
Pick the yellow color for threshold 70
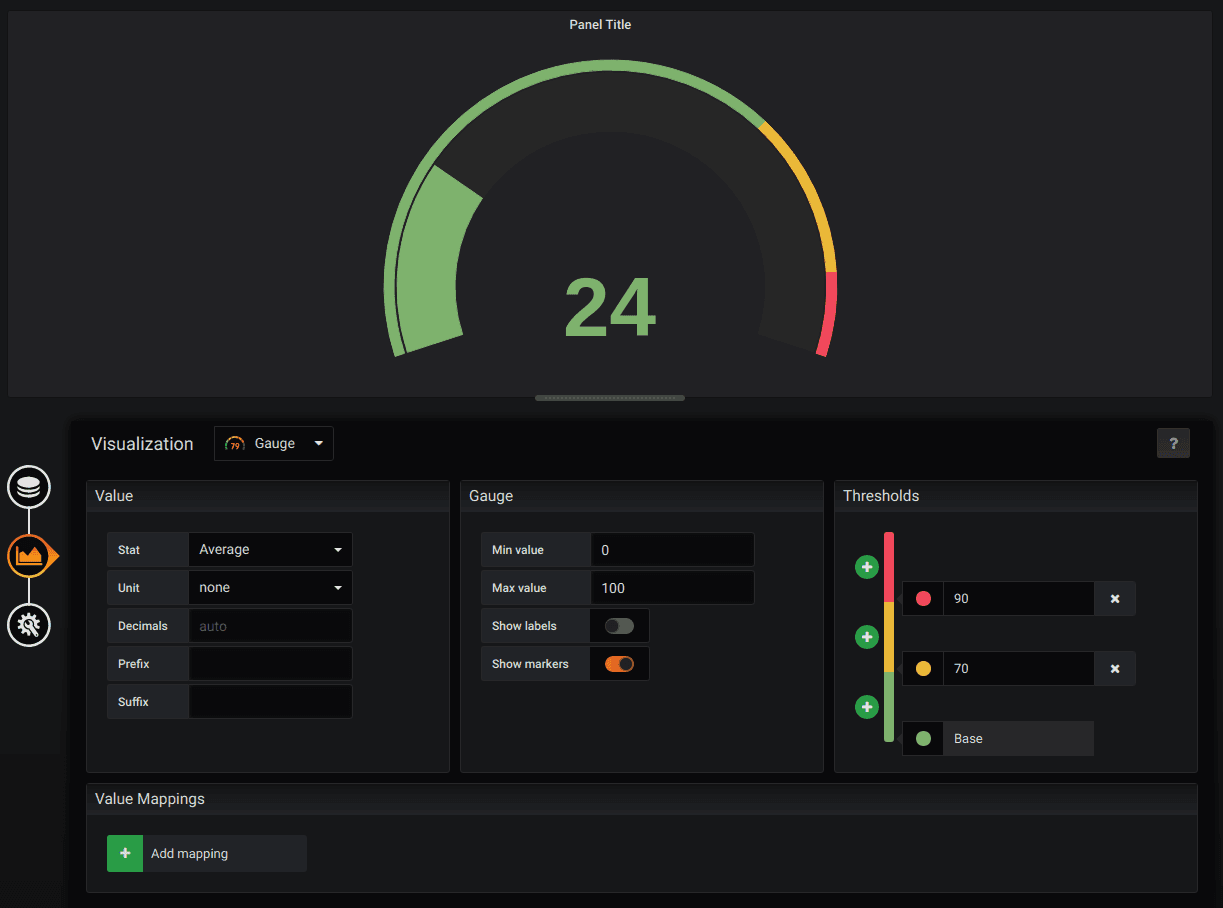point(923,669)
